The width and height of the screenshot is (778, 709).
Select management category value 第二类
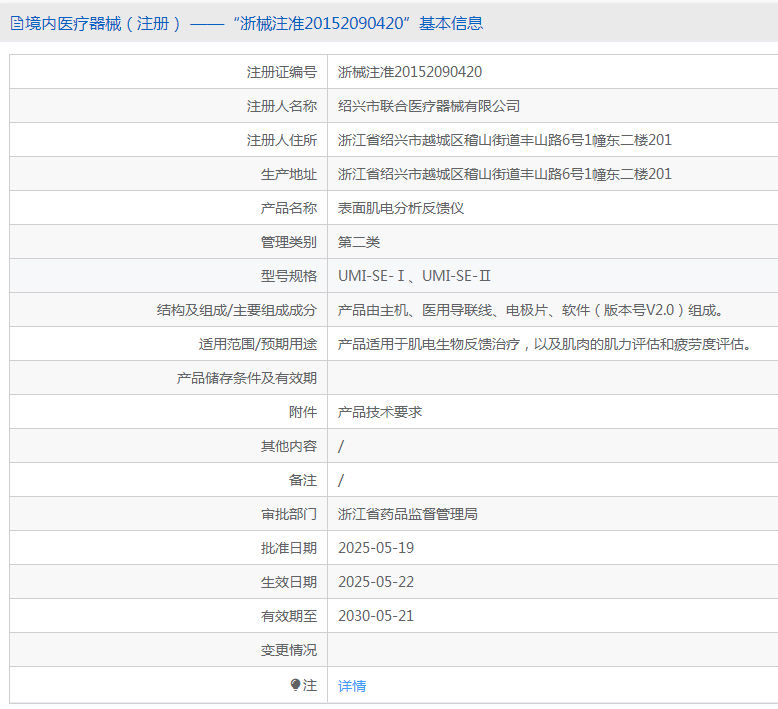(359, 242)
